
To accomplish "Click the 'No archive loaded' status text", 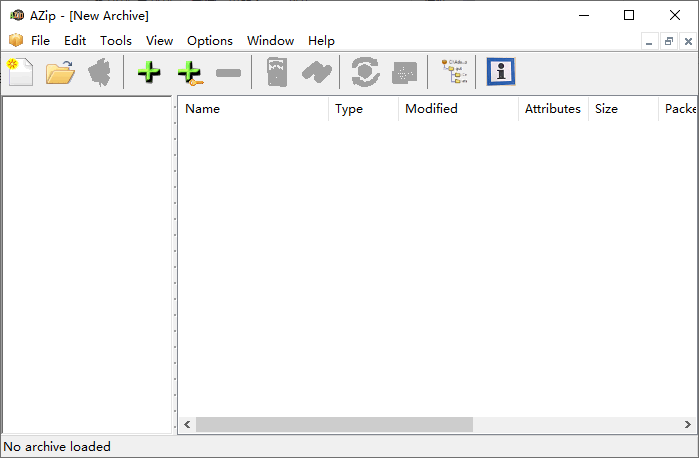I will click(57, 446).
